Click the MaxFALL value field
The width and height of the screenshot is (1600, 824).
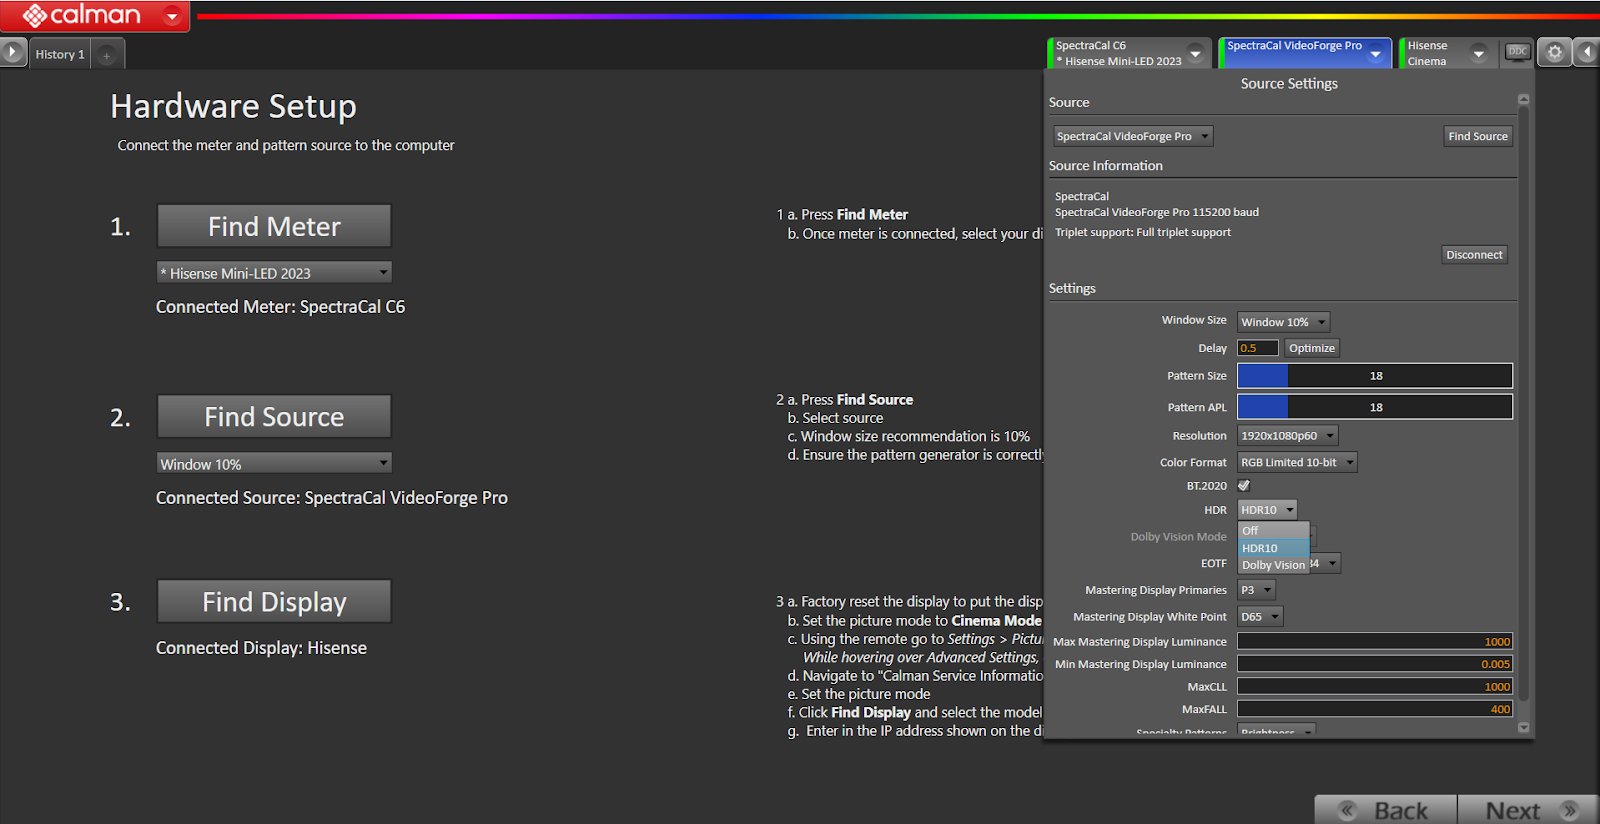click(x=1375, y=709)
